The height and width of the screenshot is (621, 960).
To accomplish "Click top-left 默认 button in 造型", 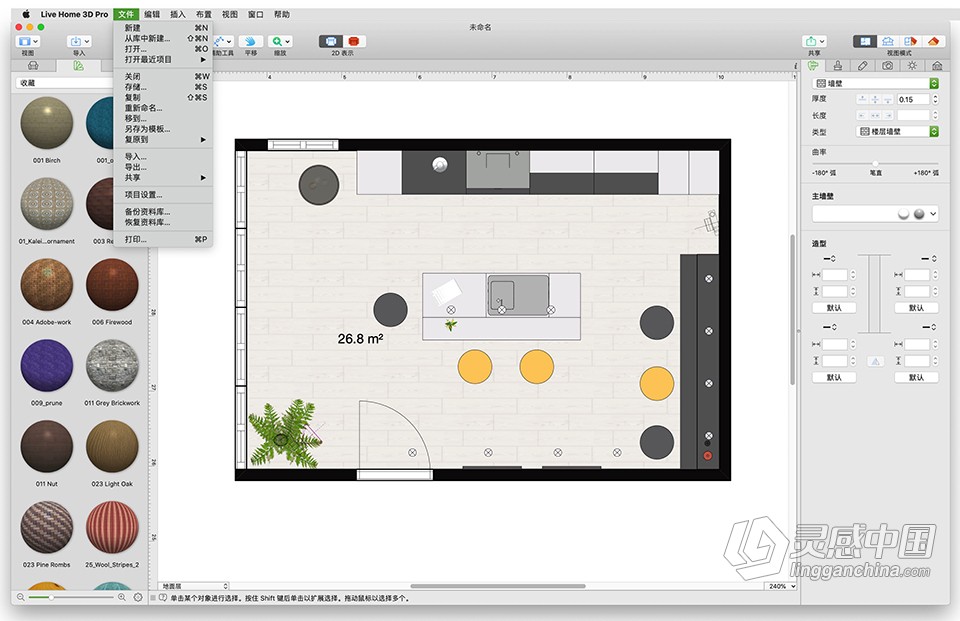I will coord(834,308).
